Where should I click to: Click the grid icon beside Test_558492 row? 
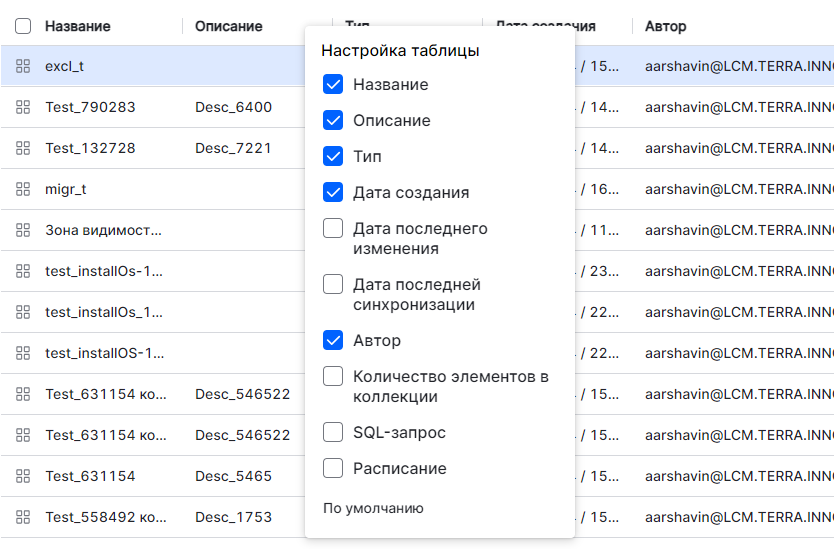coord(23,517)
